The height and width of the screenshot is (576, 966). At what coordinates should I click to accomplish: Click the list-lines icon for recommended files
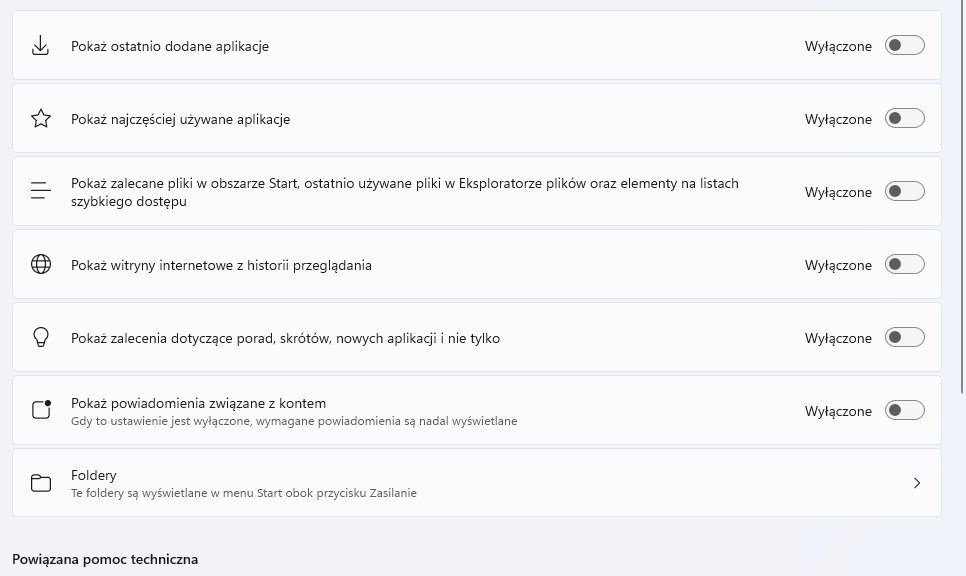pyautogui.click(x=41, y=192)
